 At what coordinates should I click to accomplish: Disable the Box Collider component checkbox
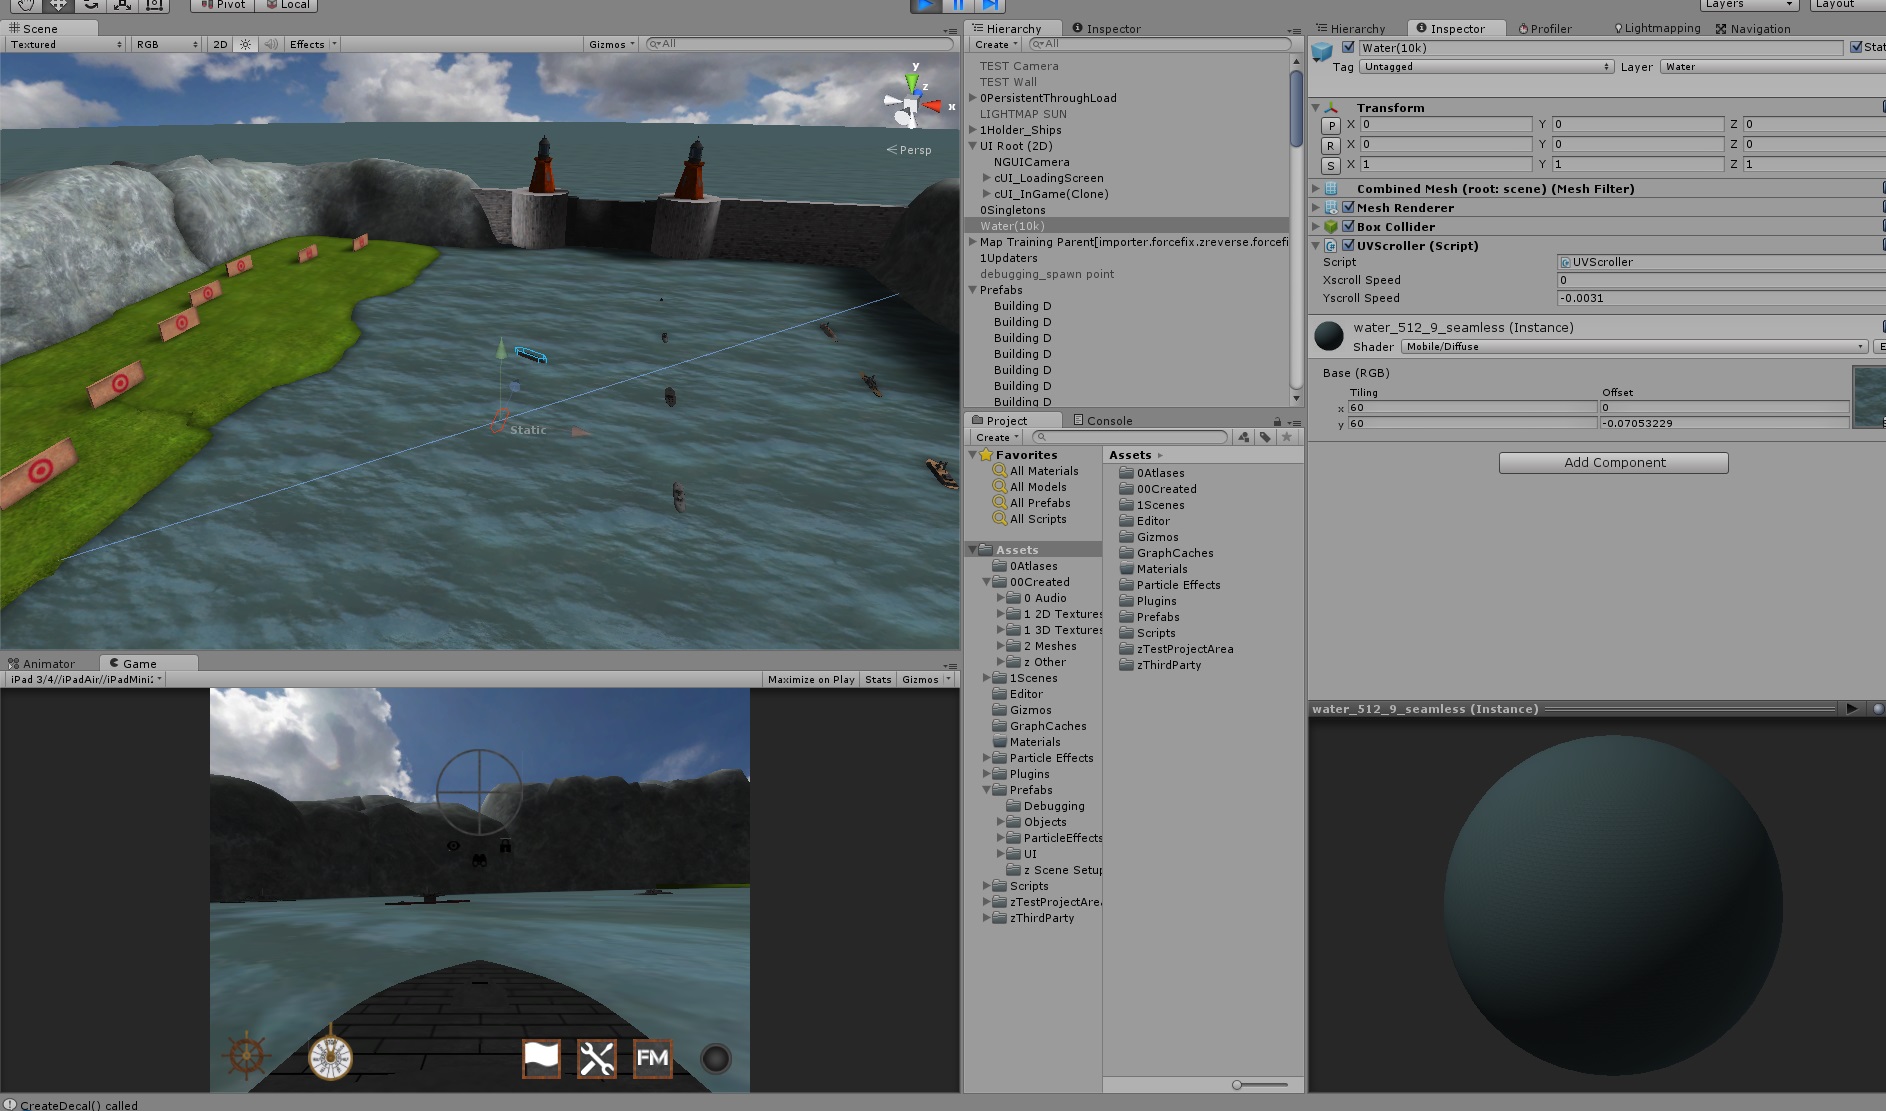click(1348, 226)
